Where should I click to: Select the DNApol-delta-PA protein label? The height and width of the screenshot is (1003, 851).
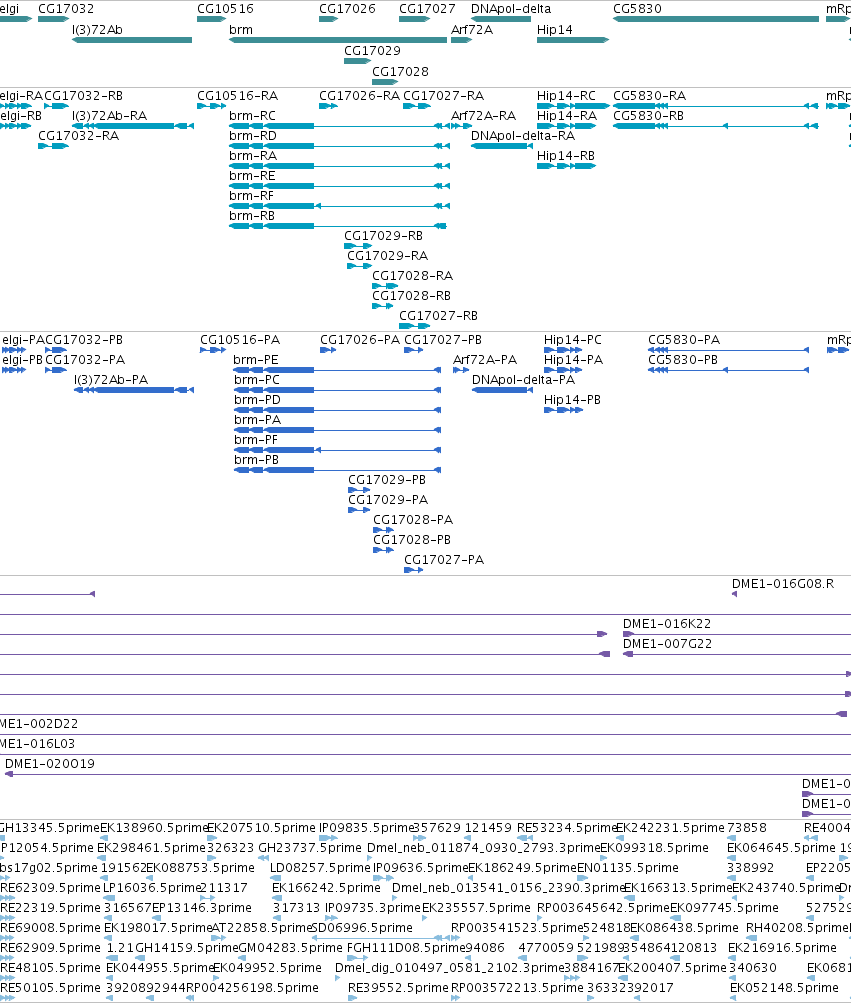coord(523,380)
